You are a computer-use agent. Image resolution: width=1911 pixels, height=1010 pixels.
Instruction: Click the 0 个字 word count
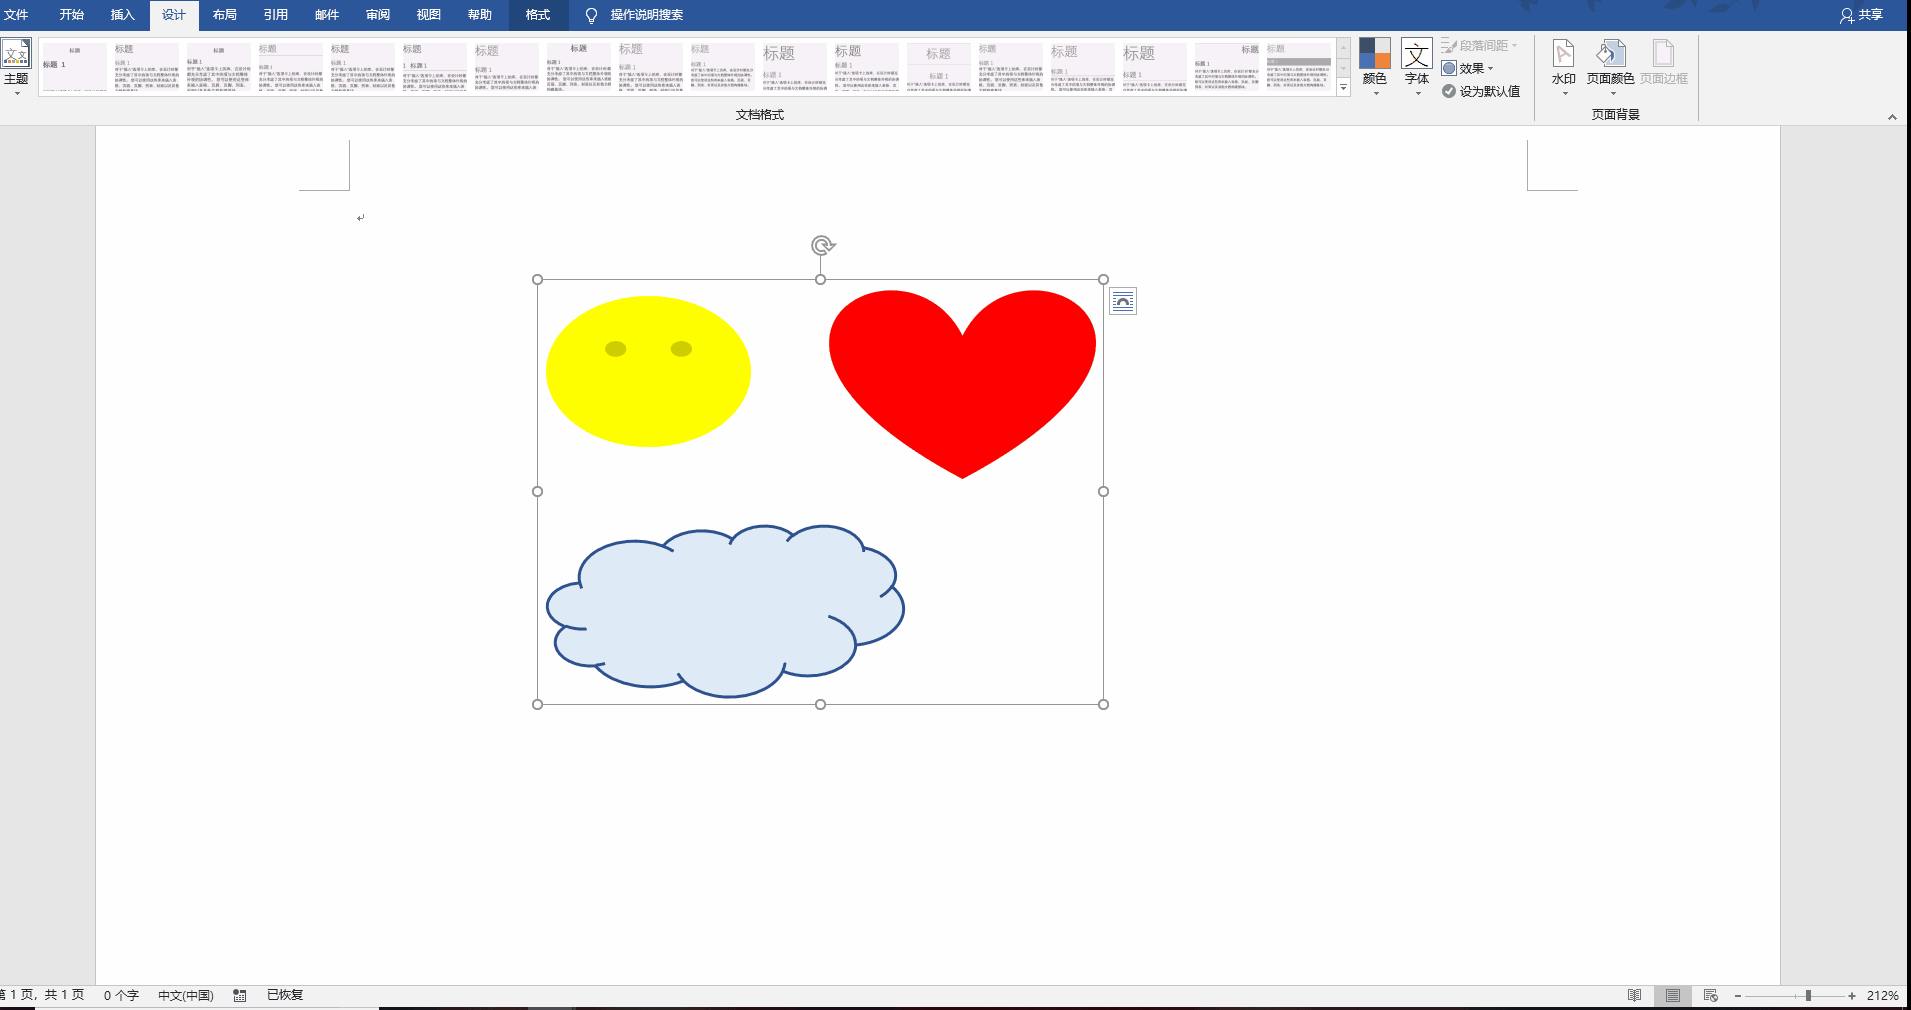[x=121, y=995]
